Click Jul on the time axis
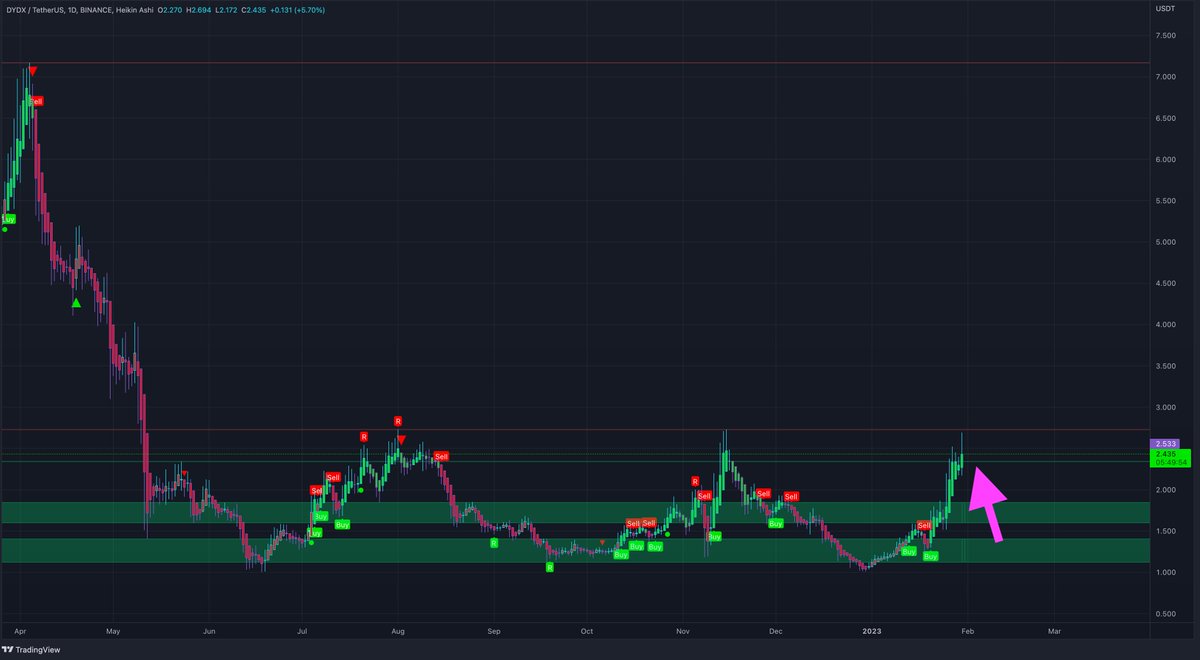Screen dimensions: 1200x660 pos(301,632)
